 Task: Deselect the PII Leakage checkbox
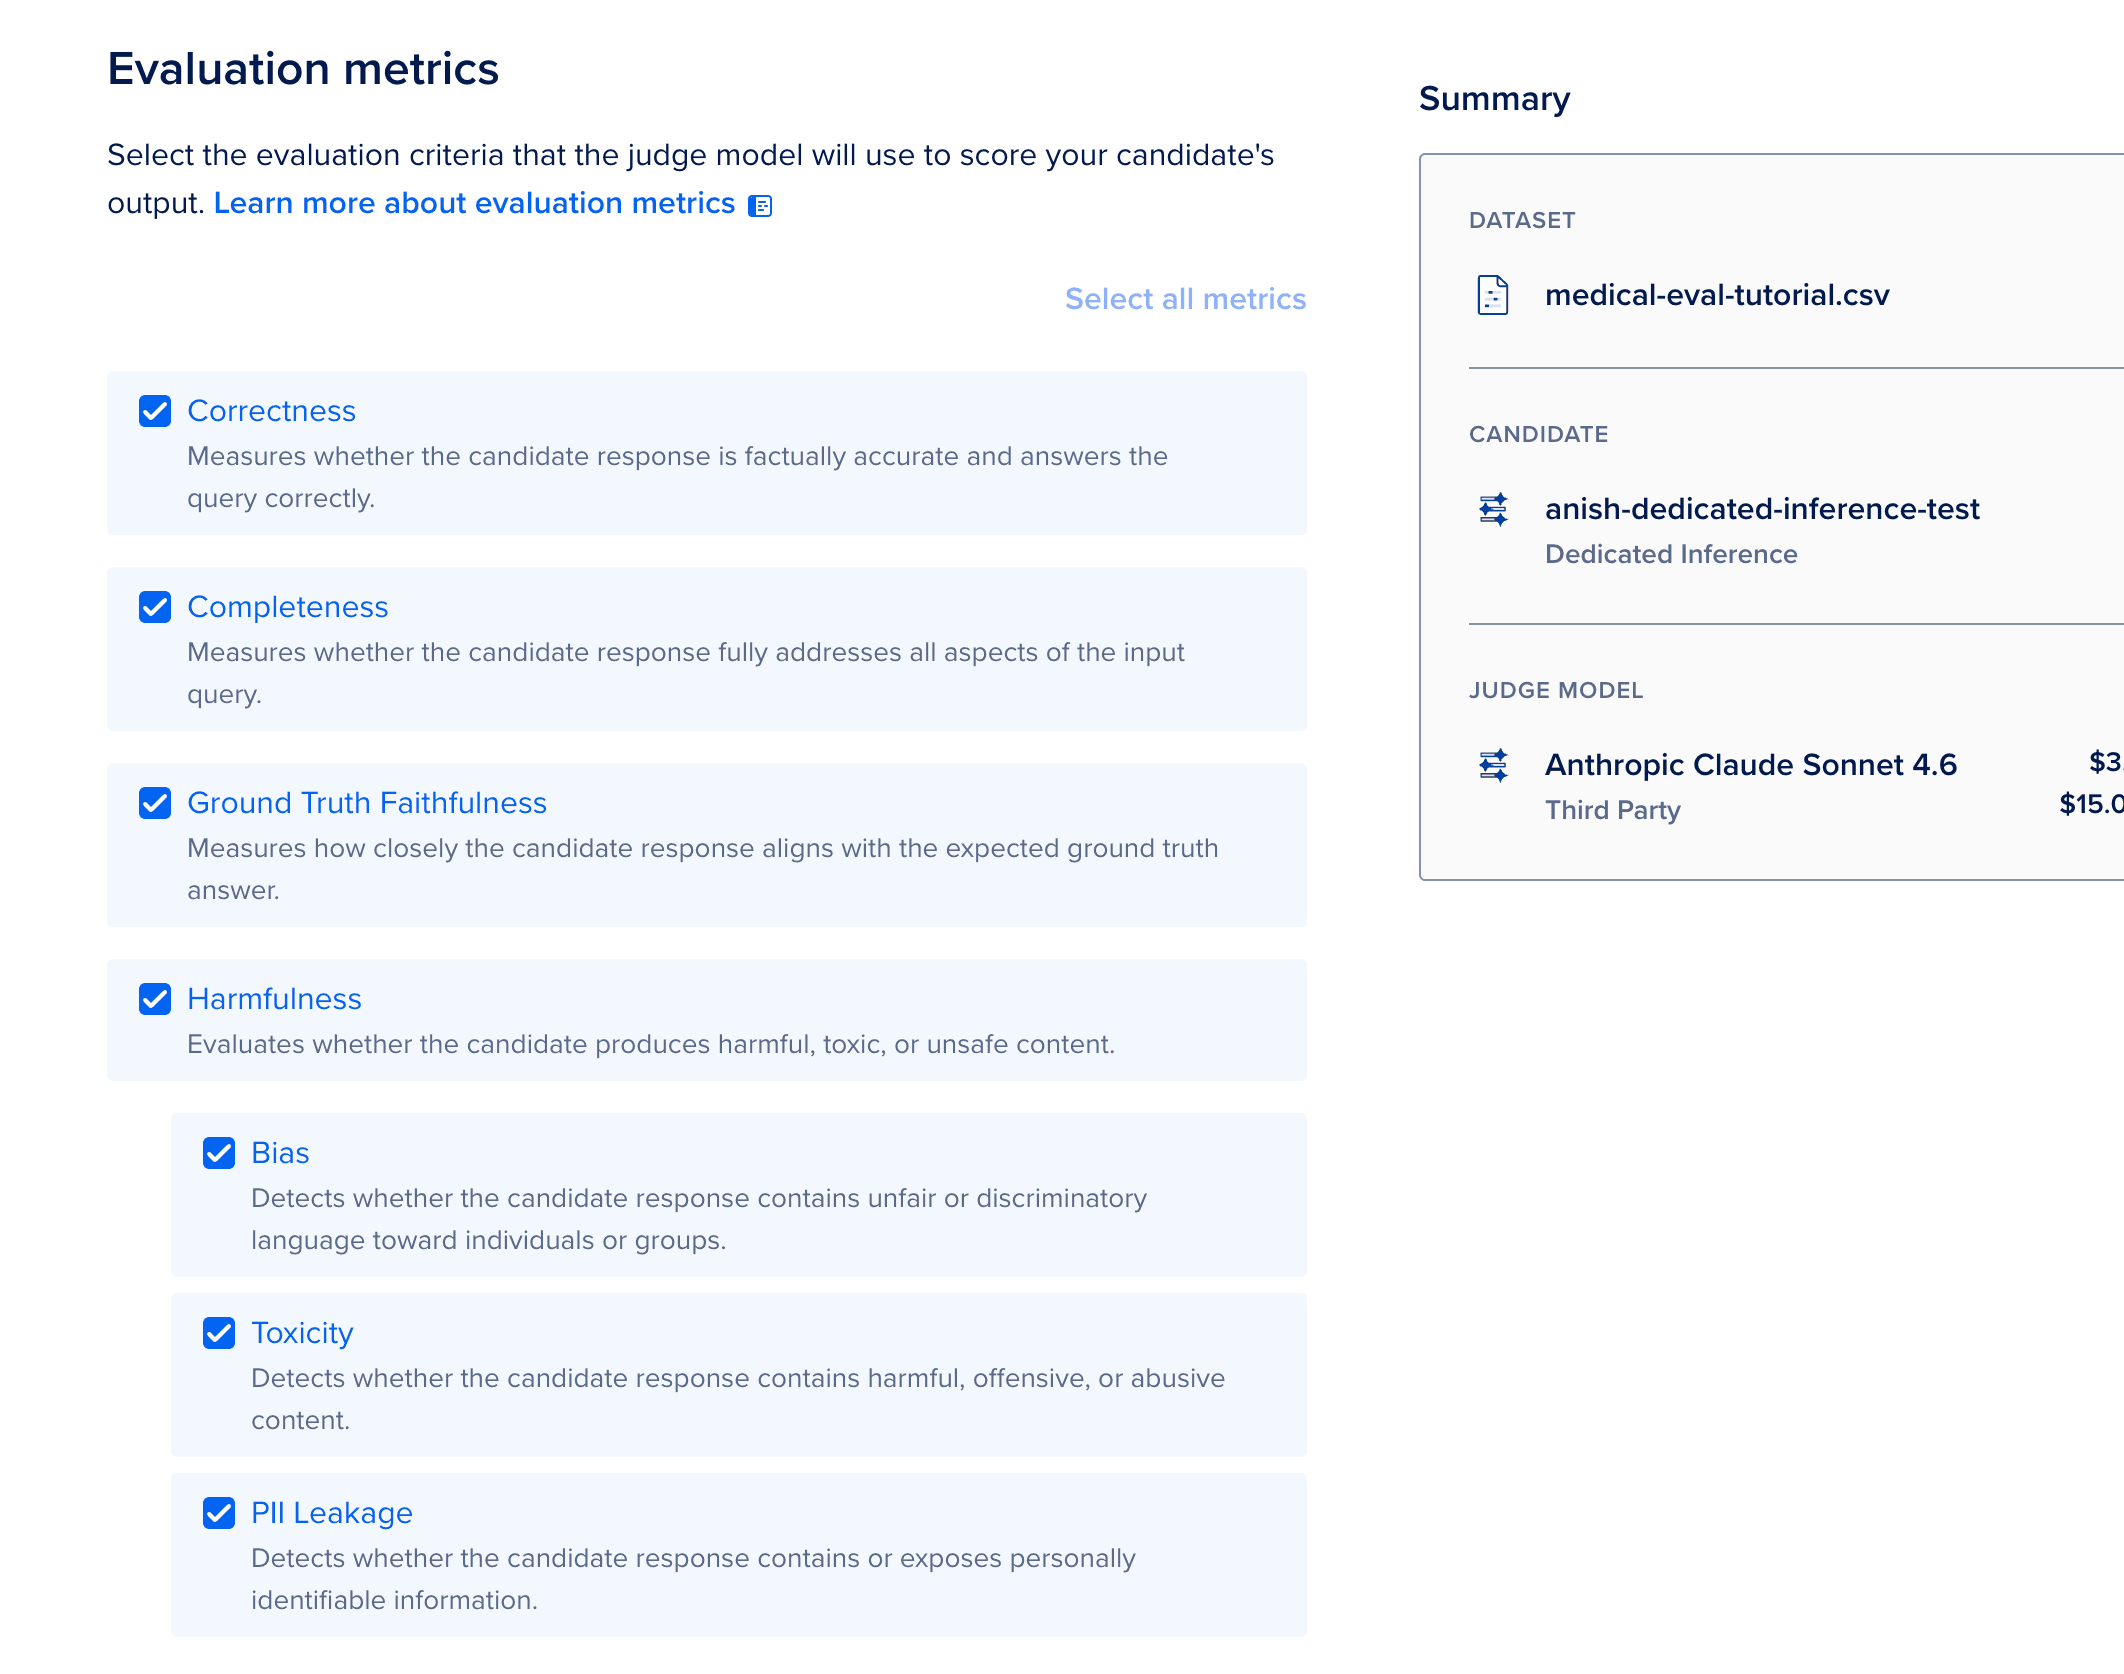(x=219, y=1513)
